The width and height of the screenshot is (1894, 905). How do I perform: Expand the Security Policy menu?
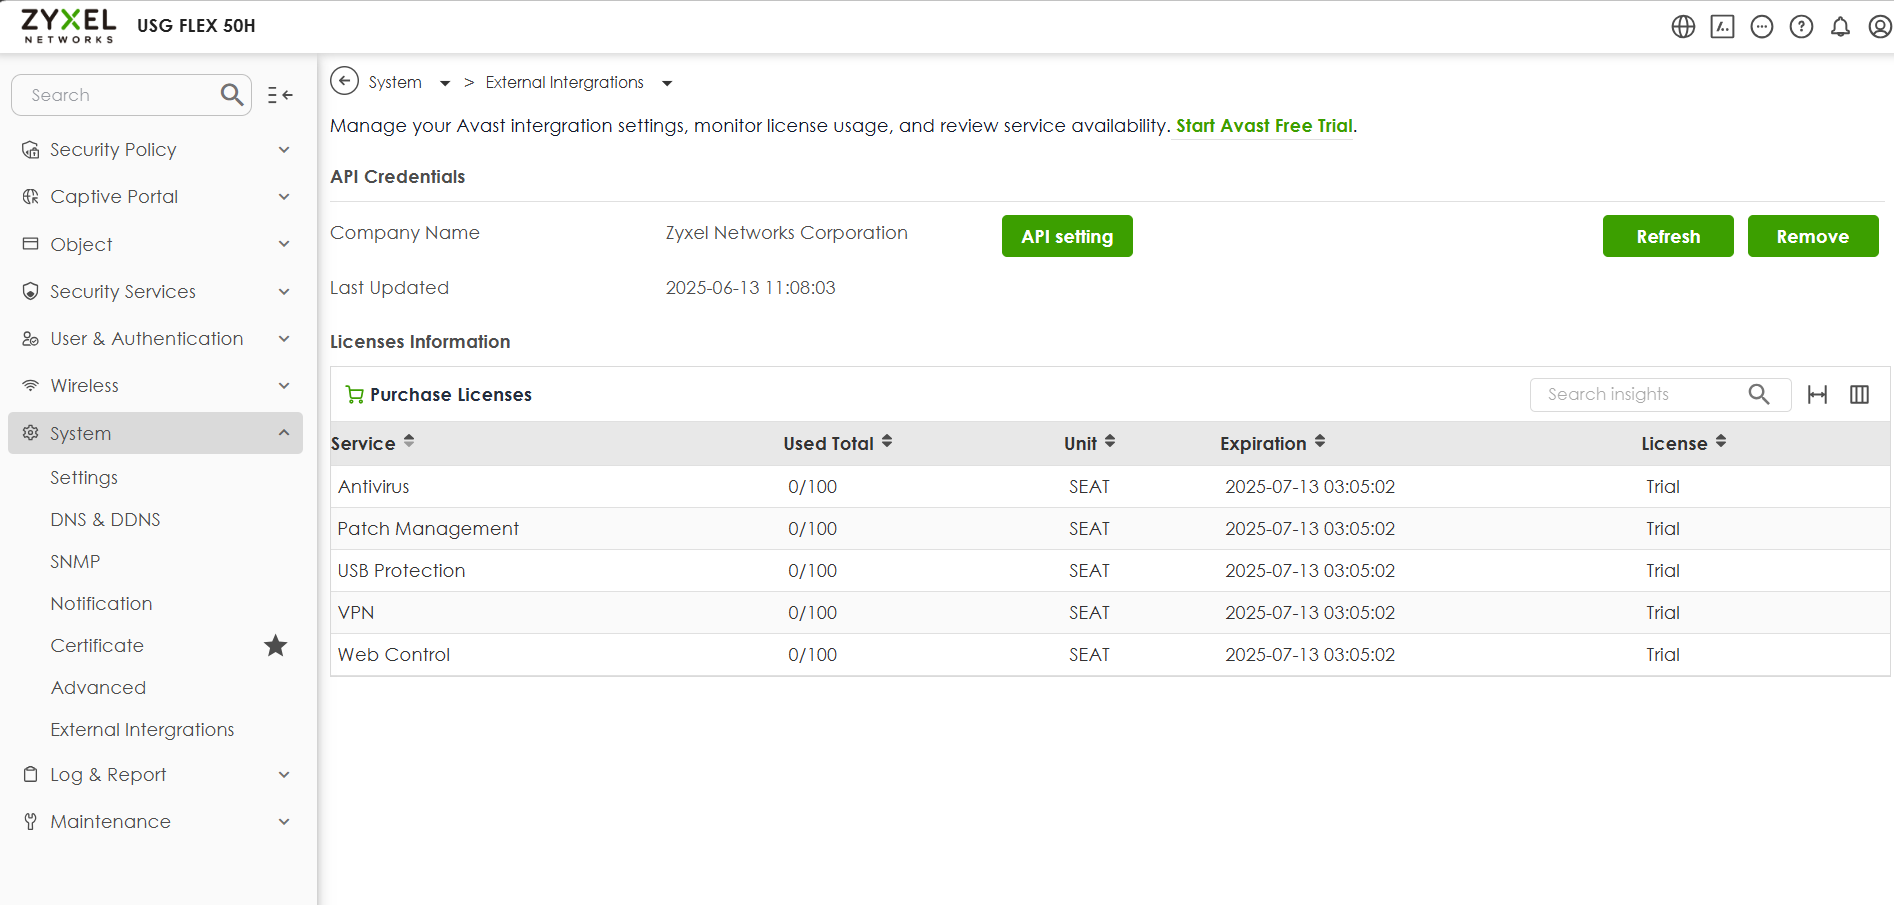155,150
